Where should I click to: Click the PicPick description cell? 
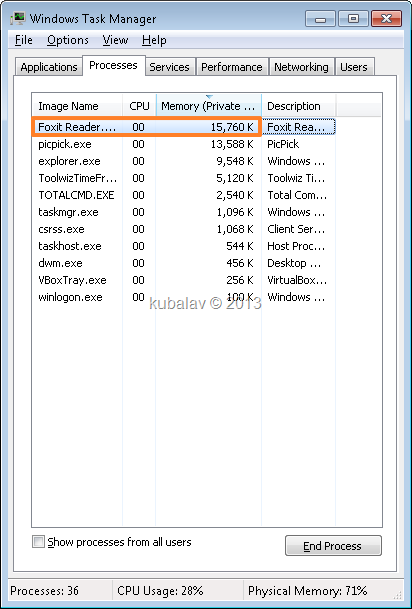[x=283, y=144]
